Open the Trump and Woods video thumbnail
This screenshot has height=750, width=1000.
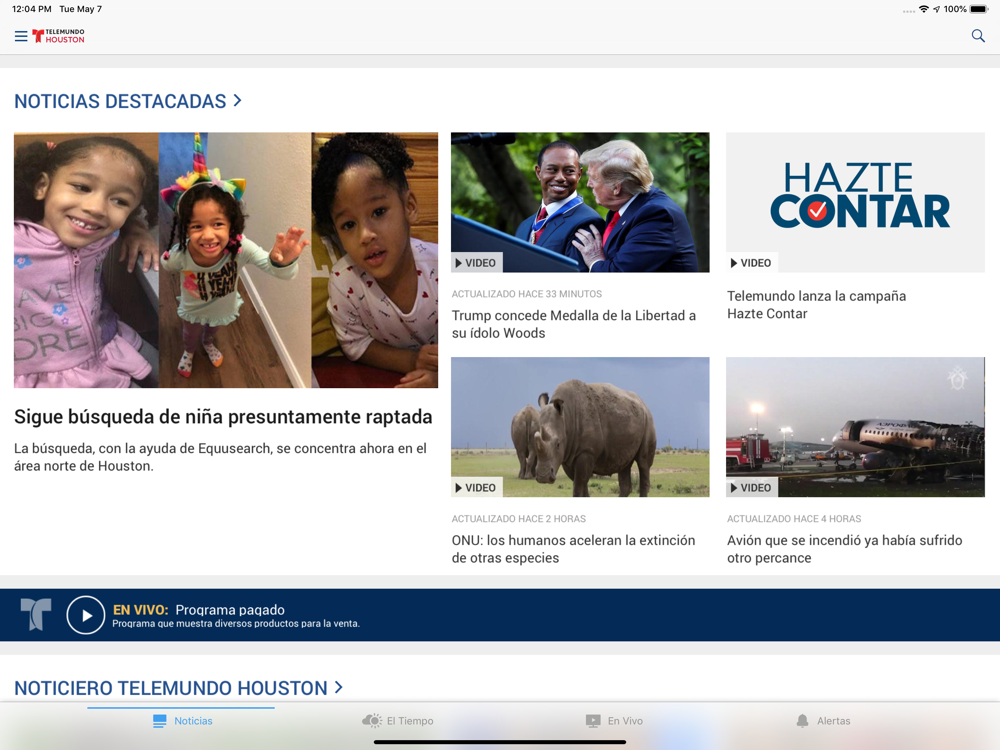click(x=580, y=202)
